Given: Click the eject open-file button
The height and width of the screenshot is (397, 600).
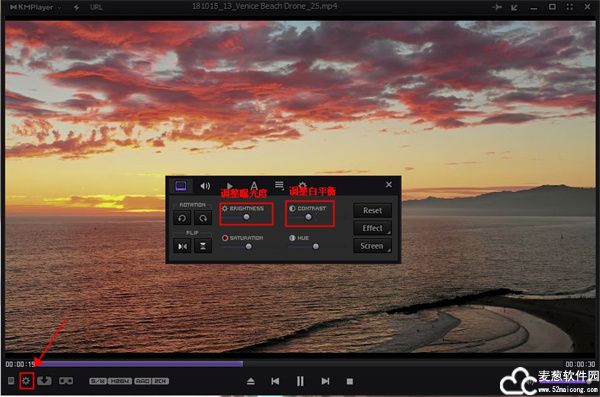Looking at the screenshot, I should point(251,381).
